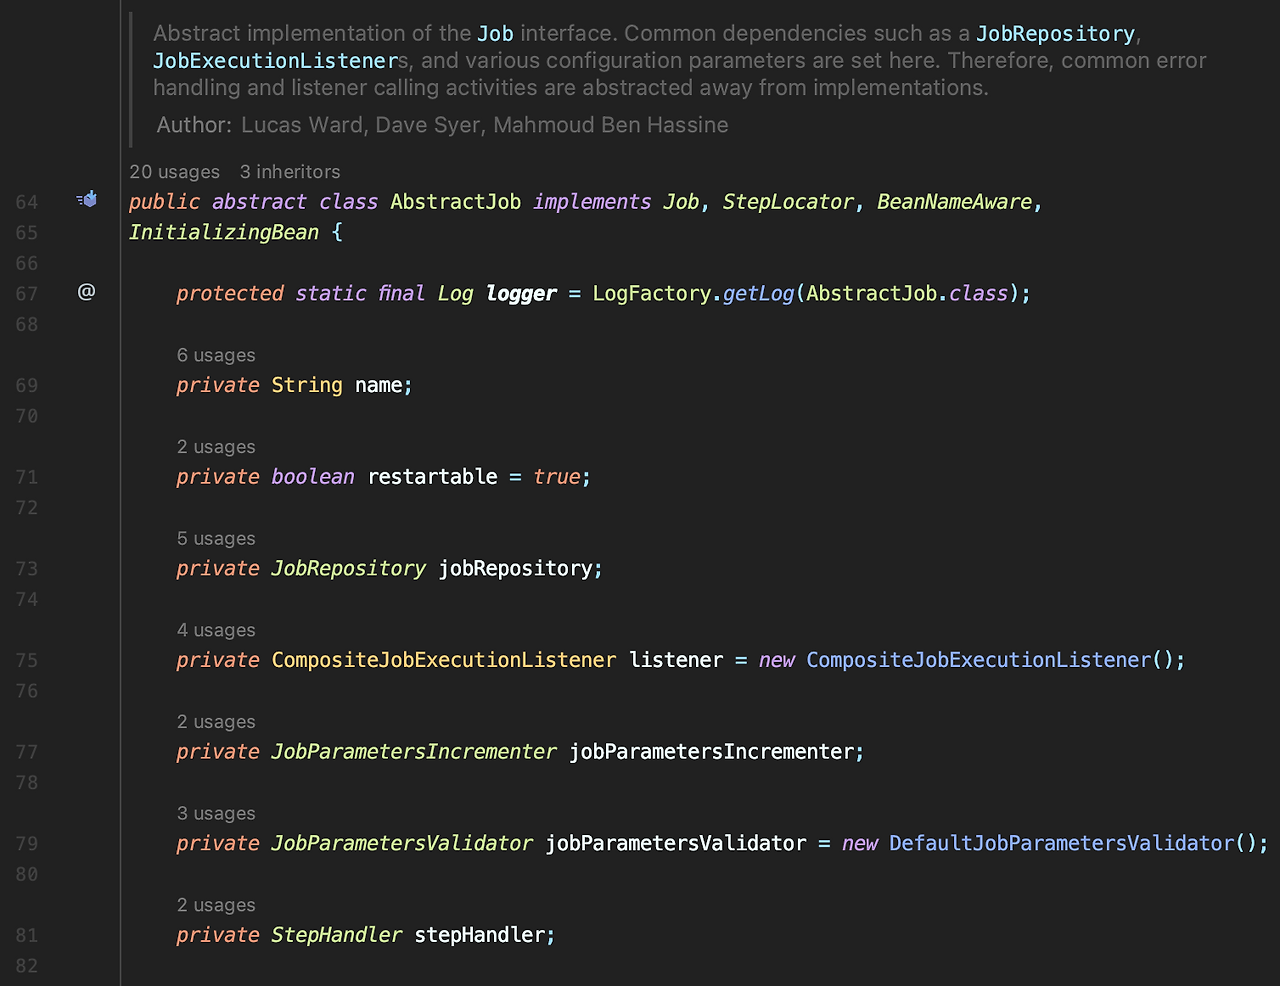Select the StepLocator interface in the implements clause
This screenshot has height=986, width=1280.
(788, 201)
